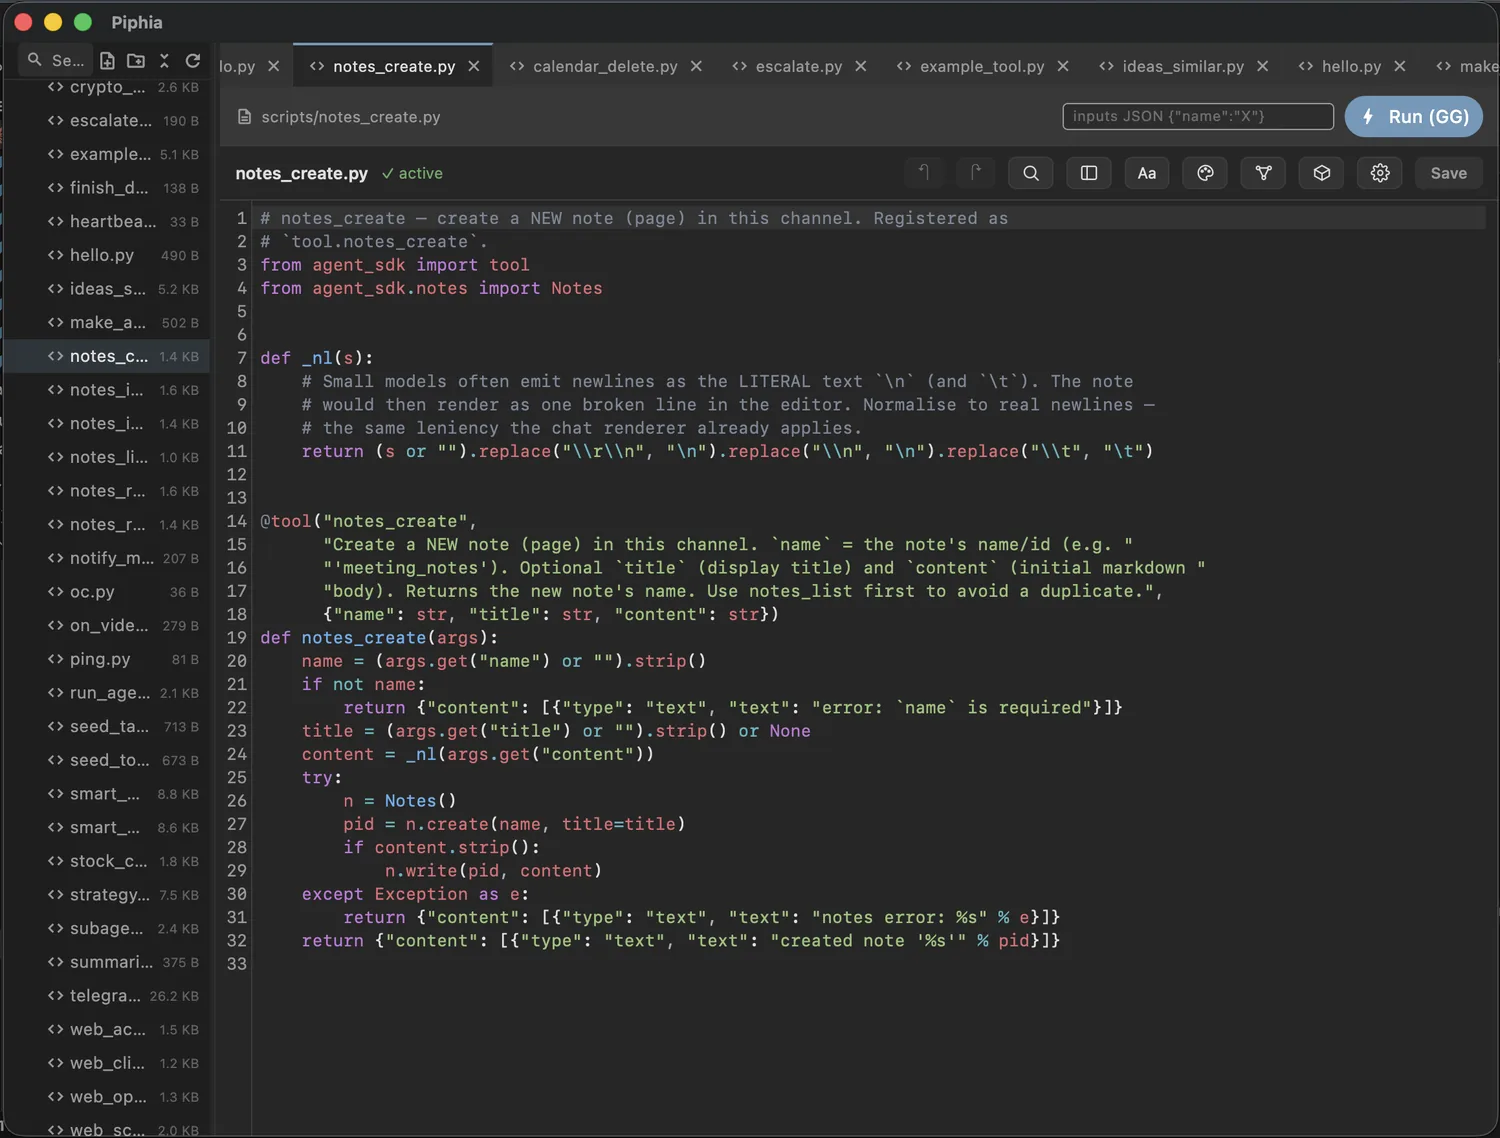Close the example_tool.py tab
The width and height of the screenshot is (1500, 1138).
tap(1063, 66)
